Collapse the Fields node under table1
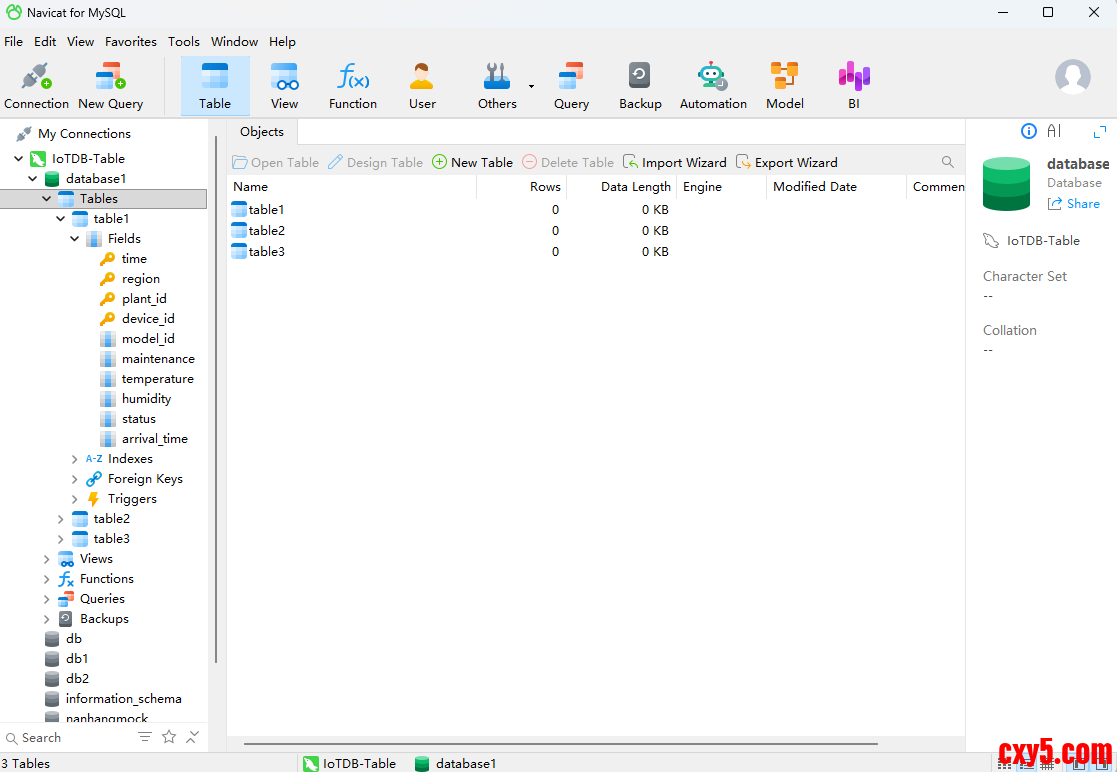This screenshot has height=772, width=1117. coord(75,239)
